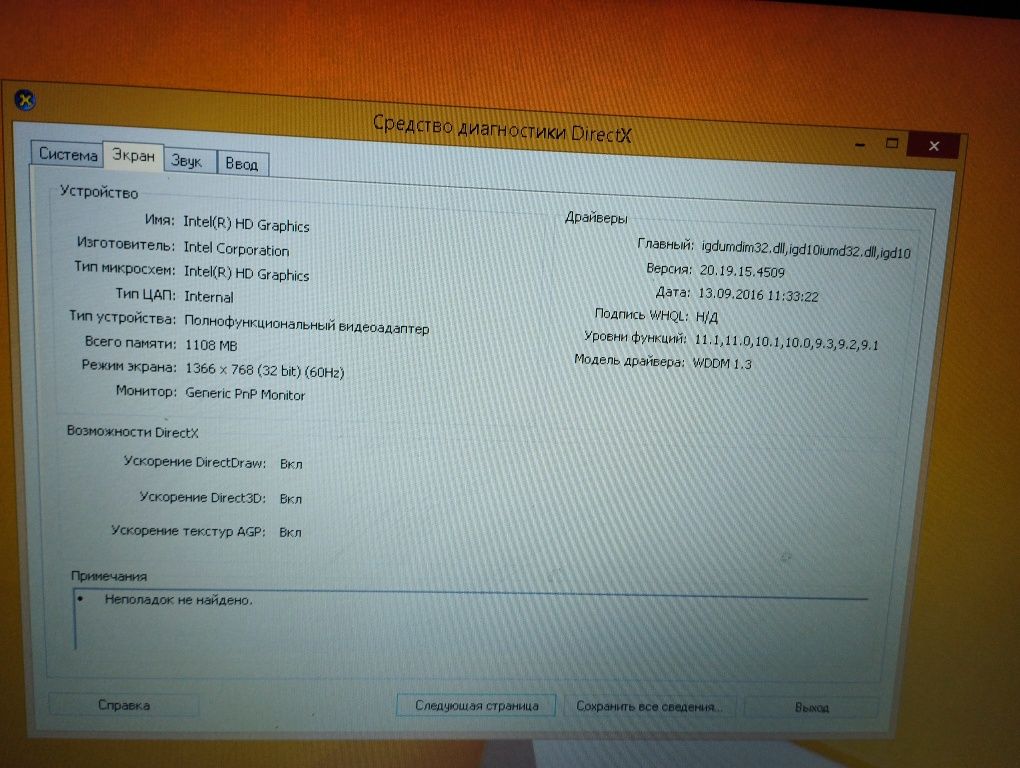Click the 'Версия:' field label

[668, 268]
